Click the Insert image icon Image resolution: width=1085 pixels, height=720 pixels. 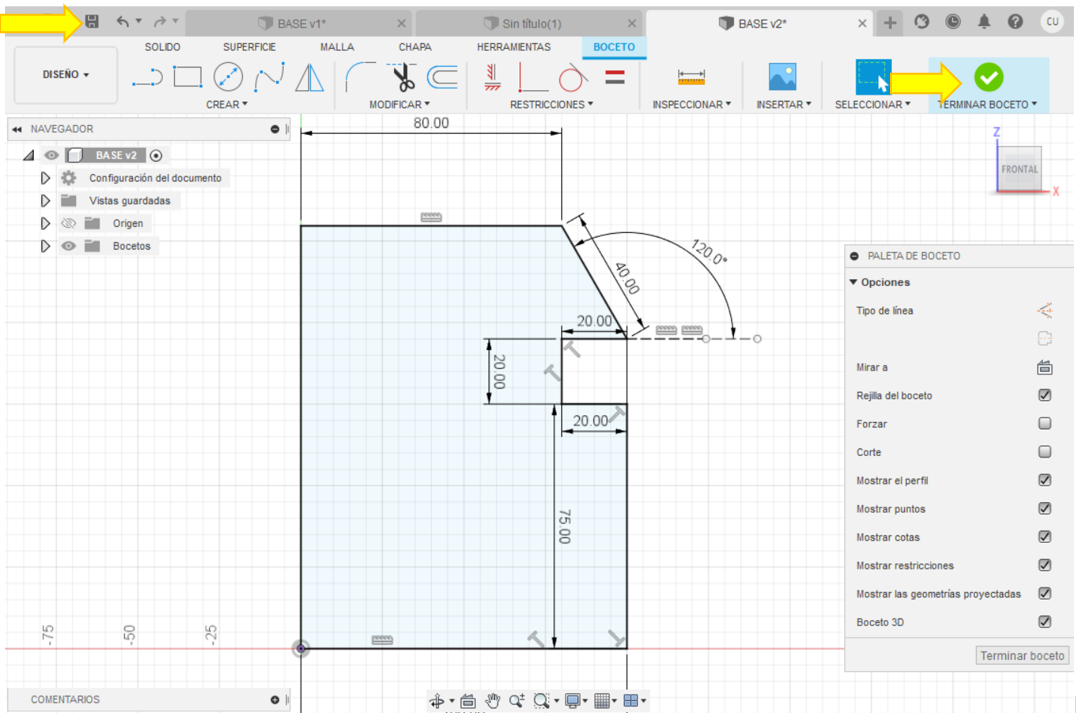(x=783, y=77)
